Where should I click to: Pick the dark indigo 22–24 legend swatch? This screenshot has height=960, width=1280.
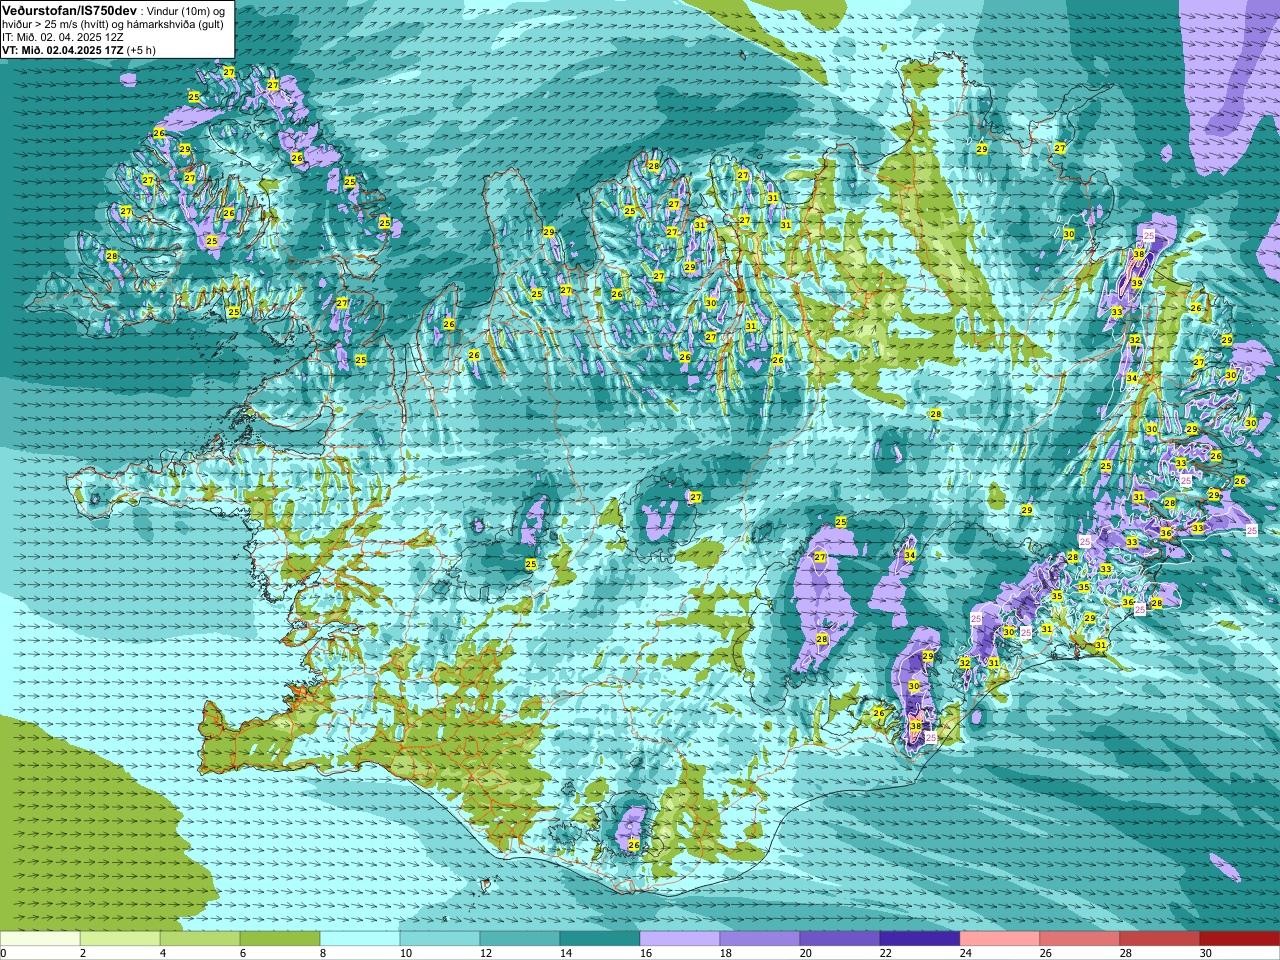[x=920, y=939]
